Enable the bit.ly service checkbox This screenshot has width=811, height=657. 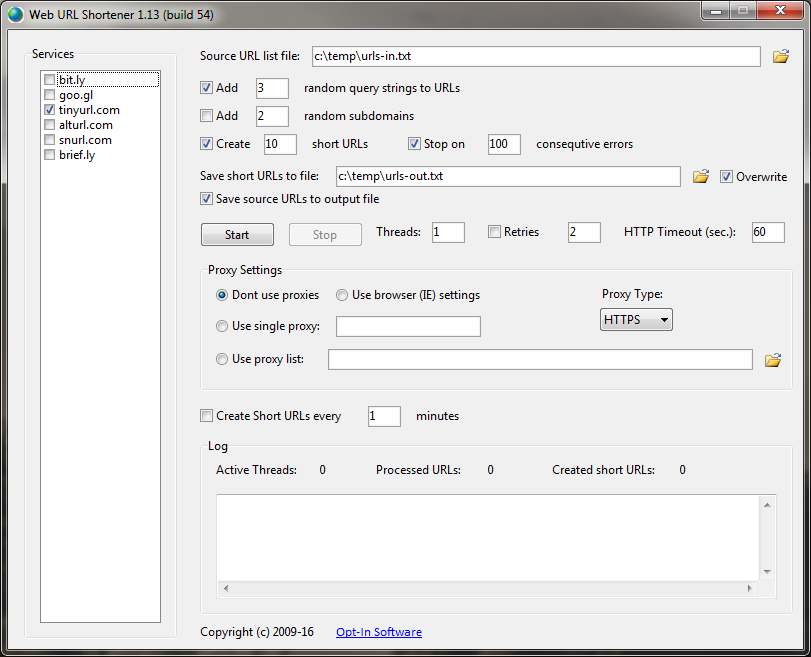tap(49, 80)
